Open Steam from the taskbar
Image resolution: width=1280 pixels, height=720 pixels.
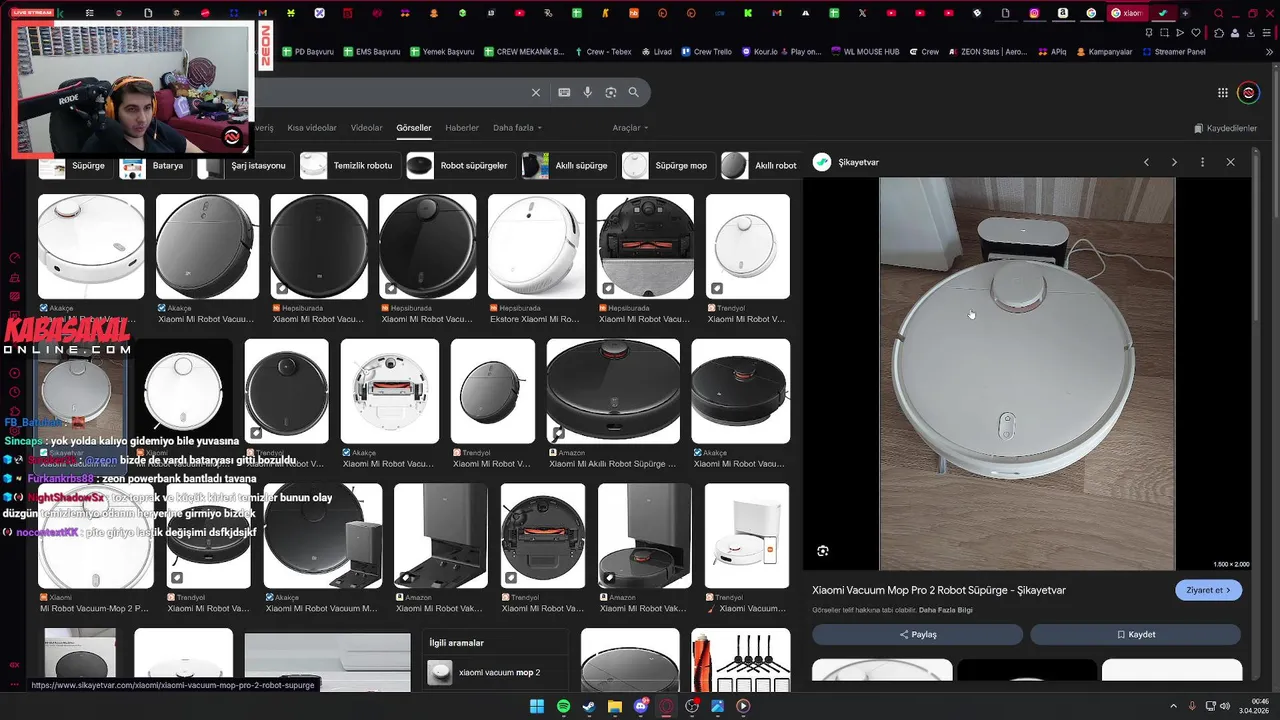tap(589, 706)
